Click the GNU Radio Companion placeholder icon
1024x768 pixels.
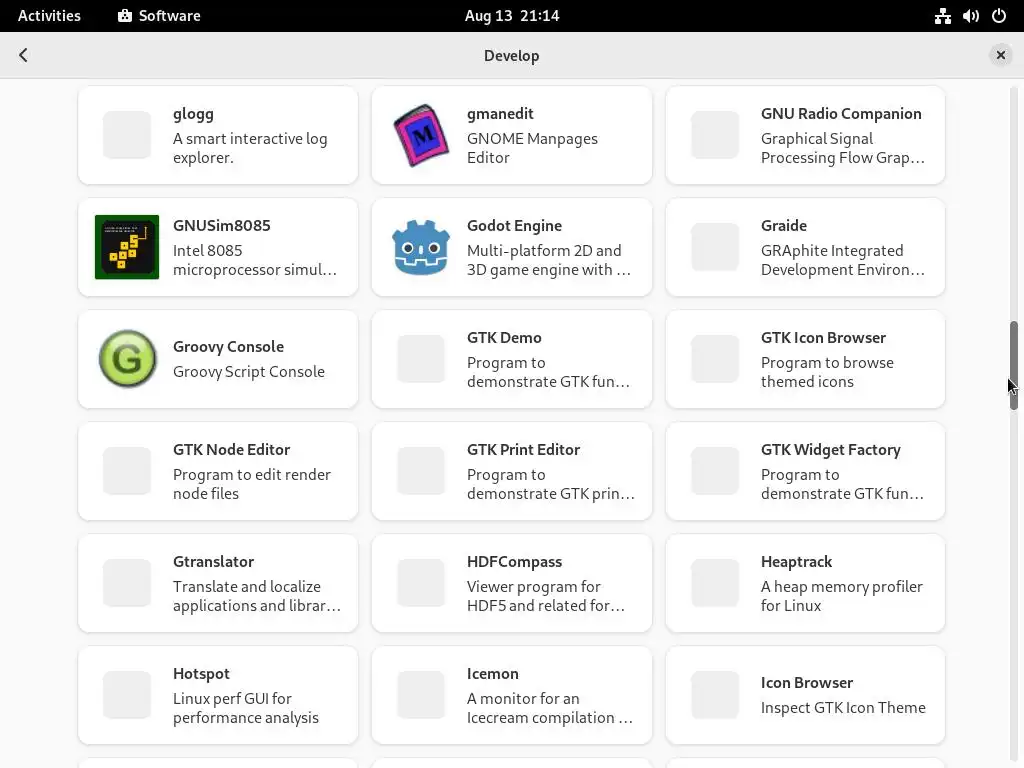[715, 135]
